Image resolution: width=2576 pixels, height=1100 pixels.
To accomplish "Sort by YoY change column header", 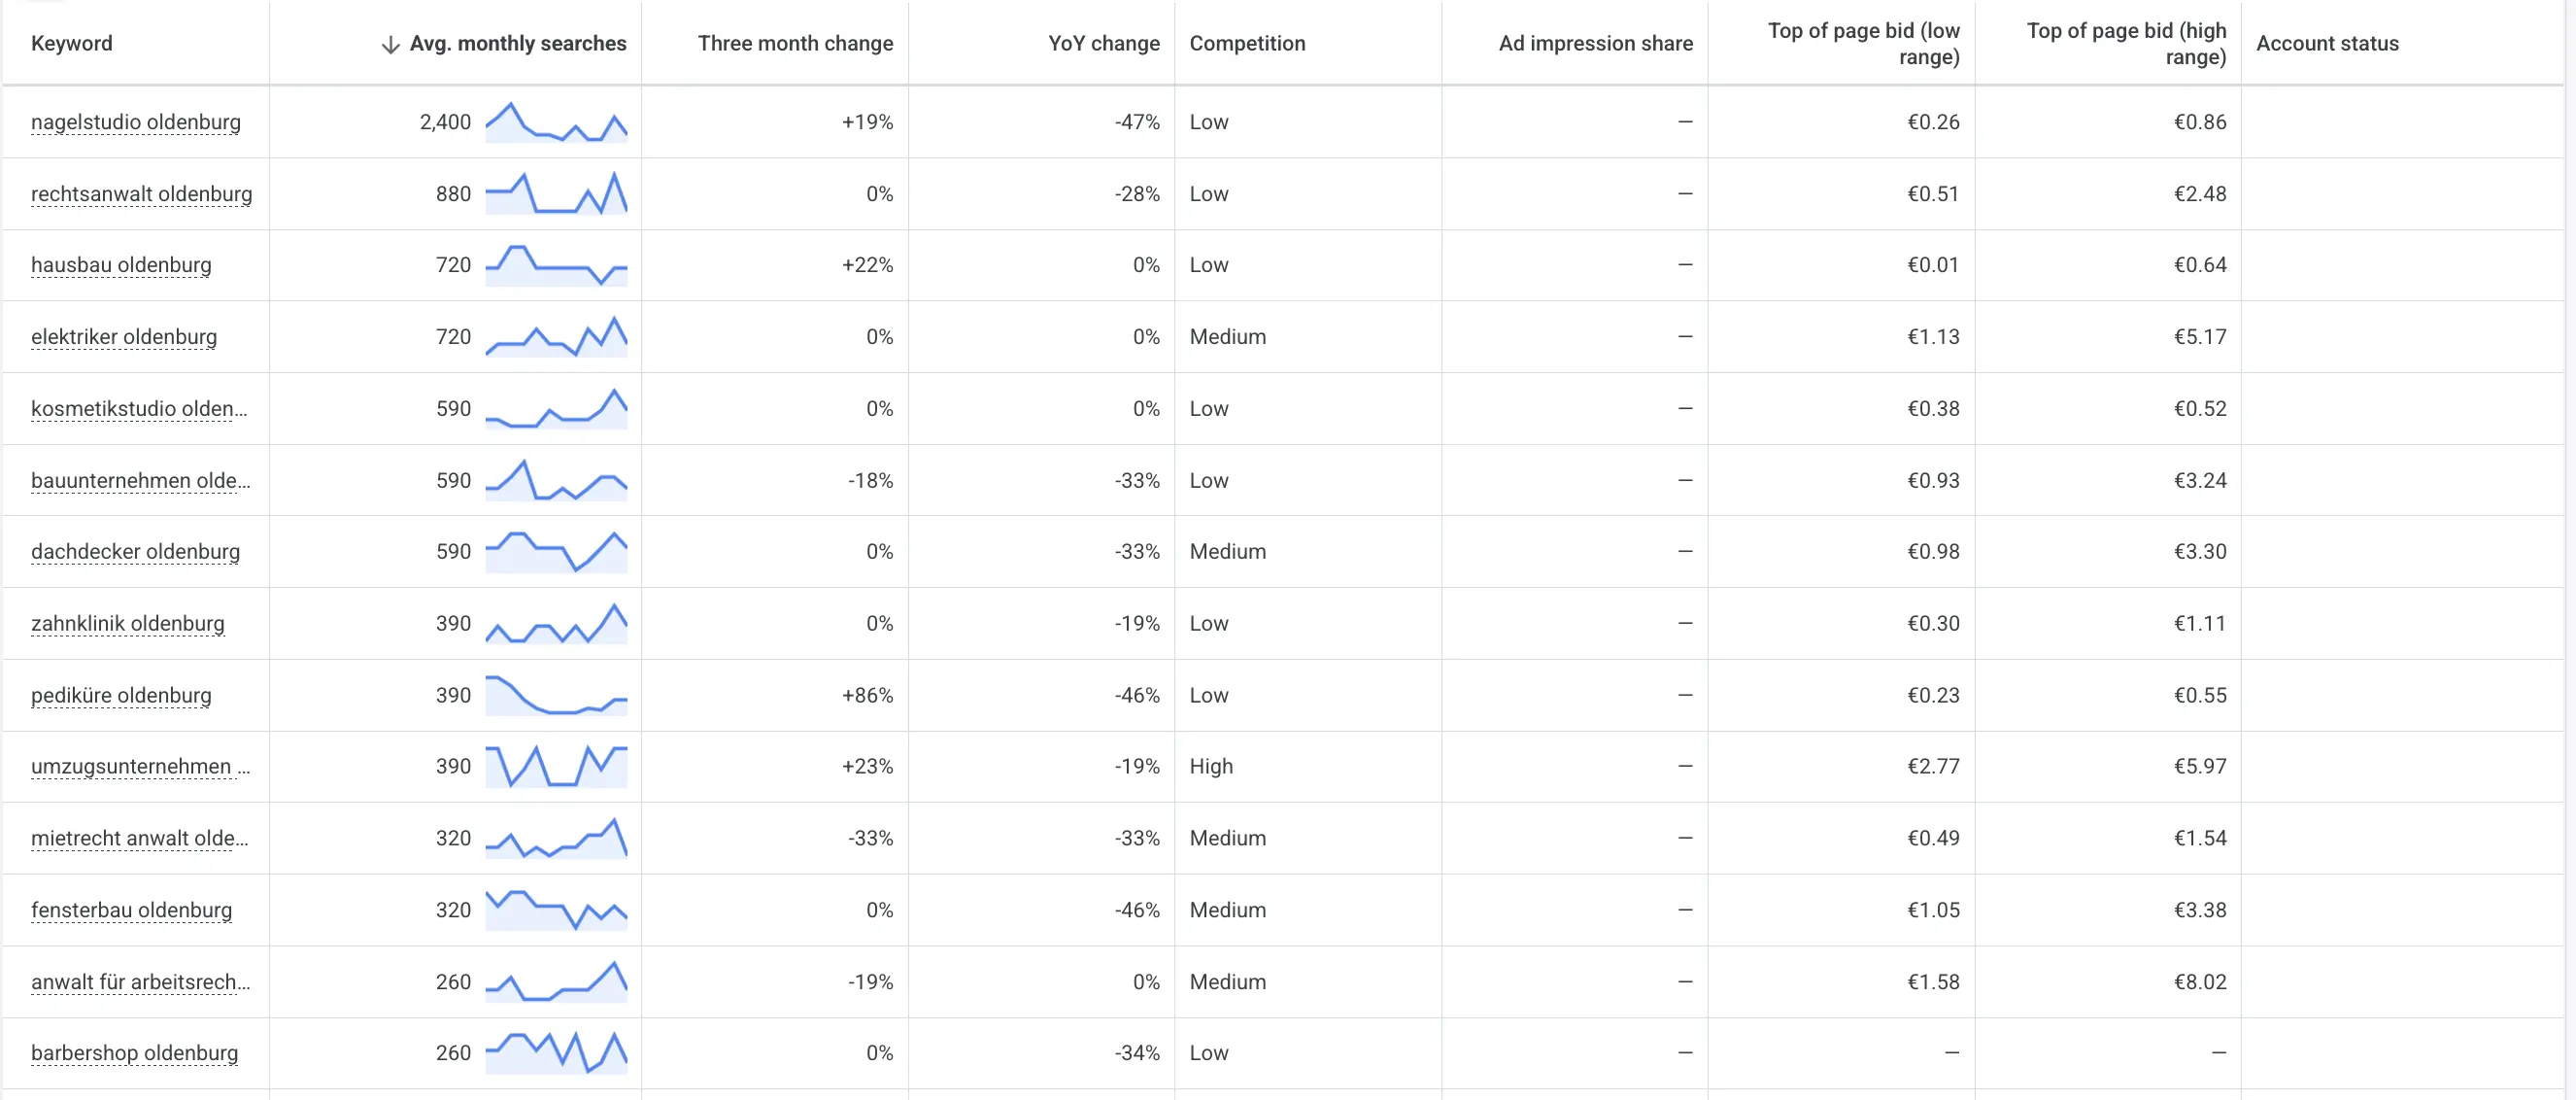I will pyautogui.click(x=1104, y=43).
